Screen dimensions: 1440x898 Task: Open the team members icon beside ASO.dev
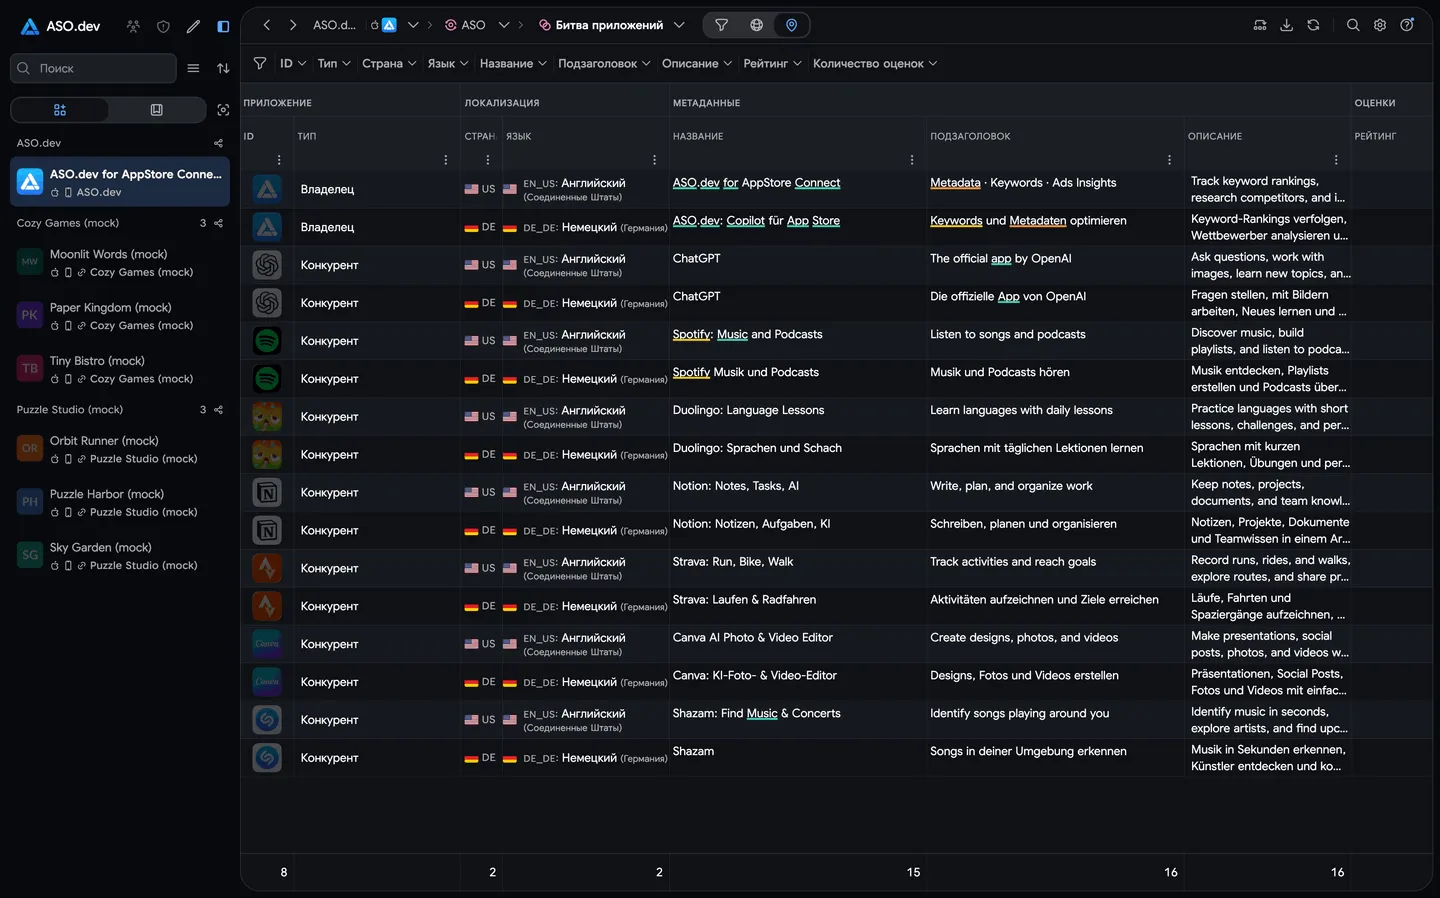(x=133, y=26)
